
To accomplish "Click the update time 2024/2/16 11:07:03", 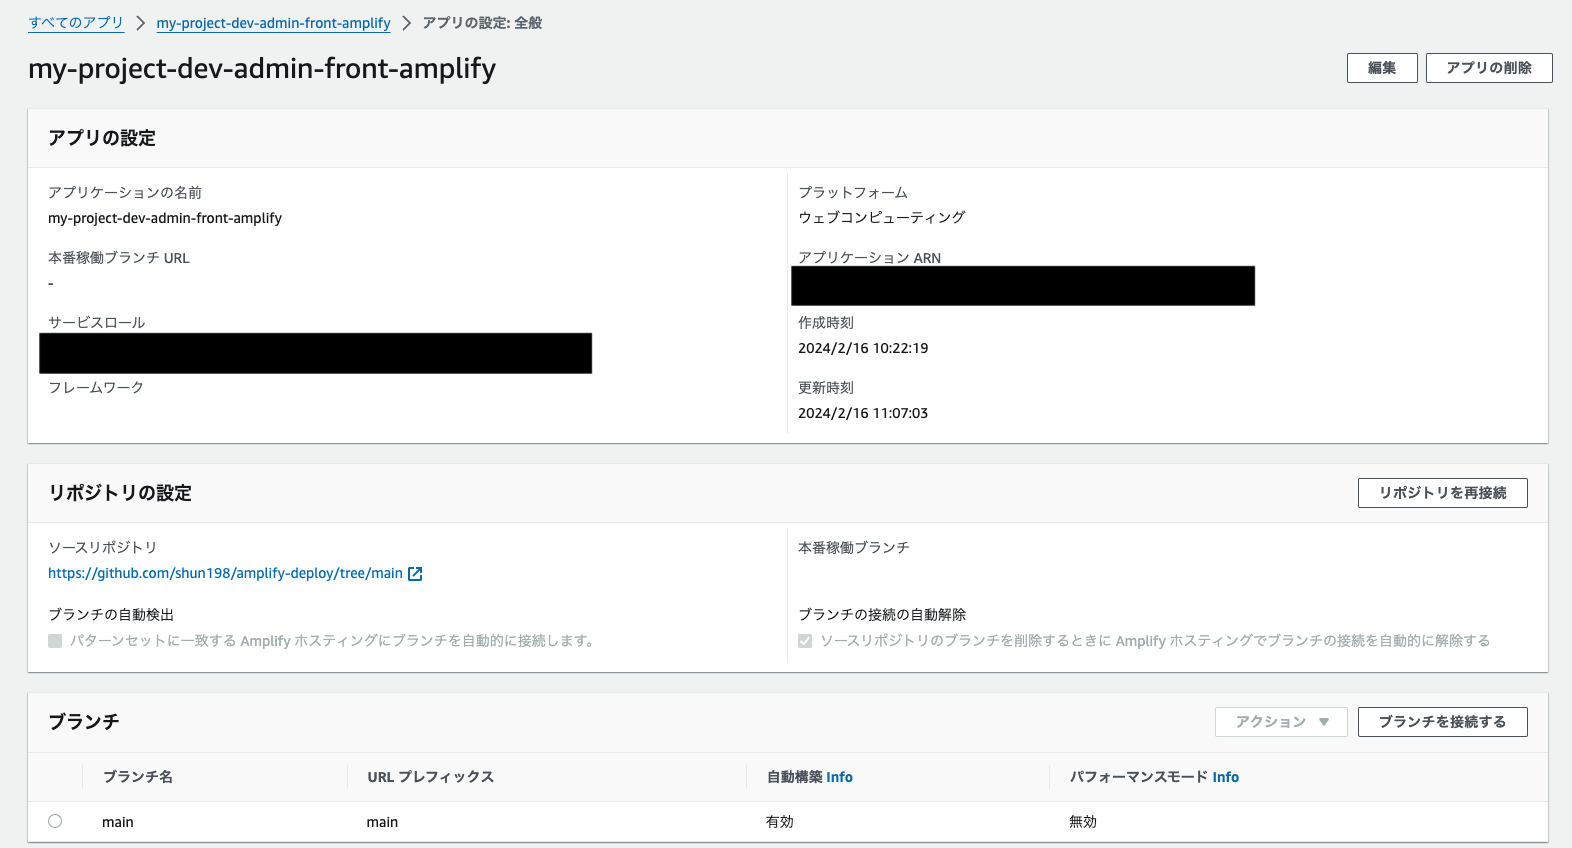I will click(x=863, y=413).
